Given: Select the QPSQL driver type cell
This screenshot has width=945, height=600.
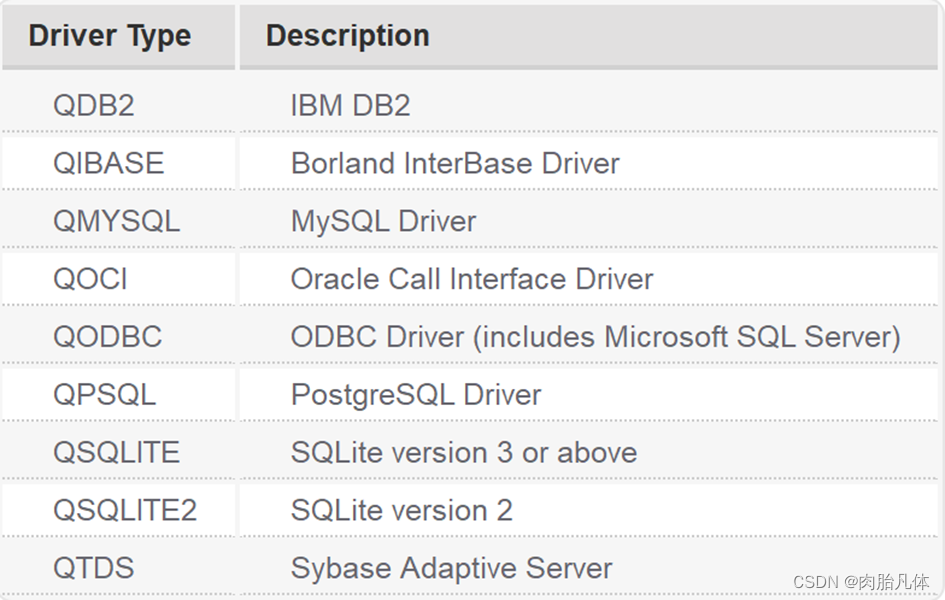Looking at the screenshot, I should pos(118,395).
